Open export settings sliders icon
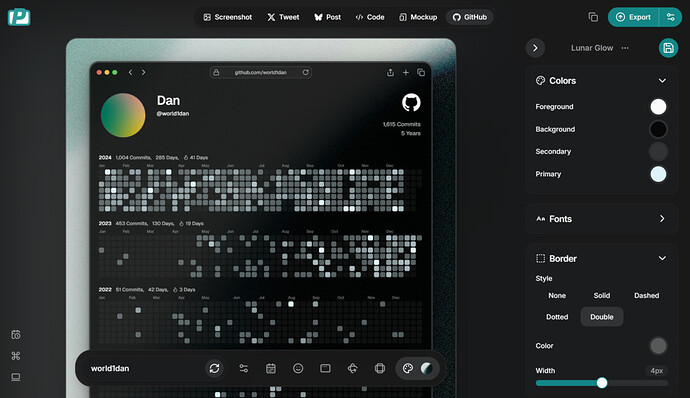This screenshot has height=398, width=690. coord(671,17)
